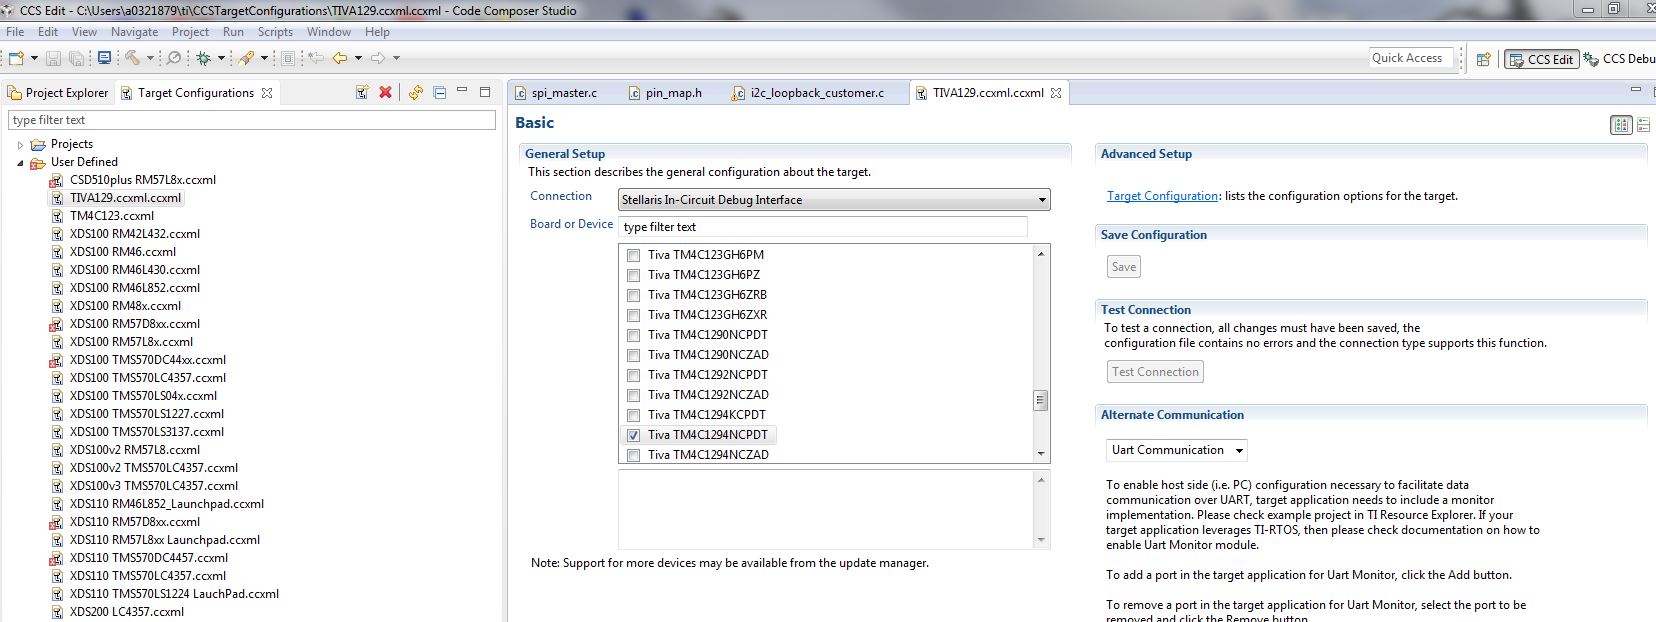Minimize the editor area
1656x622 pixels.
[1636, 90]
